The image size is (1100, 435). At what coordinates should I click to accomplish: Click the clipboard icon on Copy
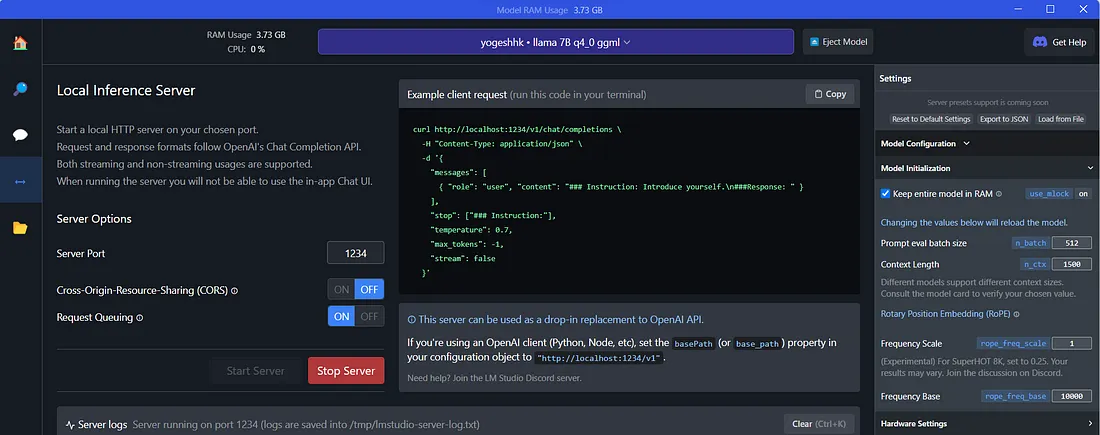(819, 94)
